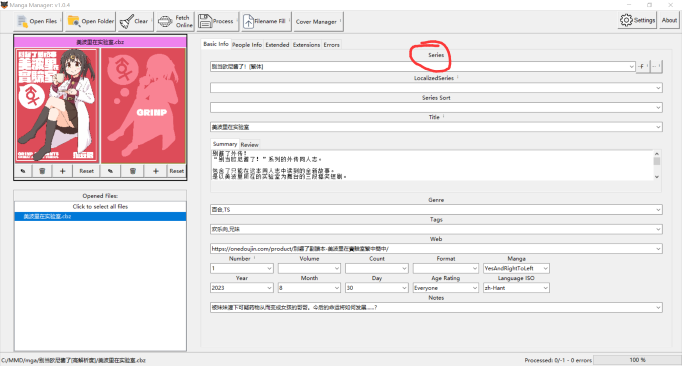Open Cover Manager
This screenshot has height=366, width=682.
pyautogui.click(x=318, y=21)
